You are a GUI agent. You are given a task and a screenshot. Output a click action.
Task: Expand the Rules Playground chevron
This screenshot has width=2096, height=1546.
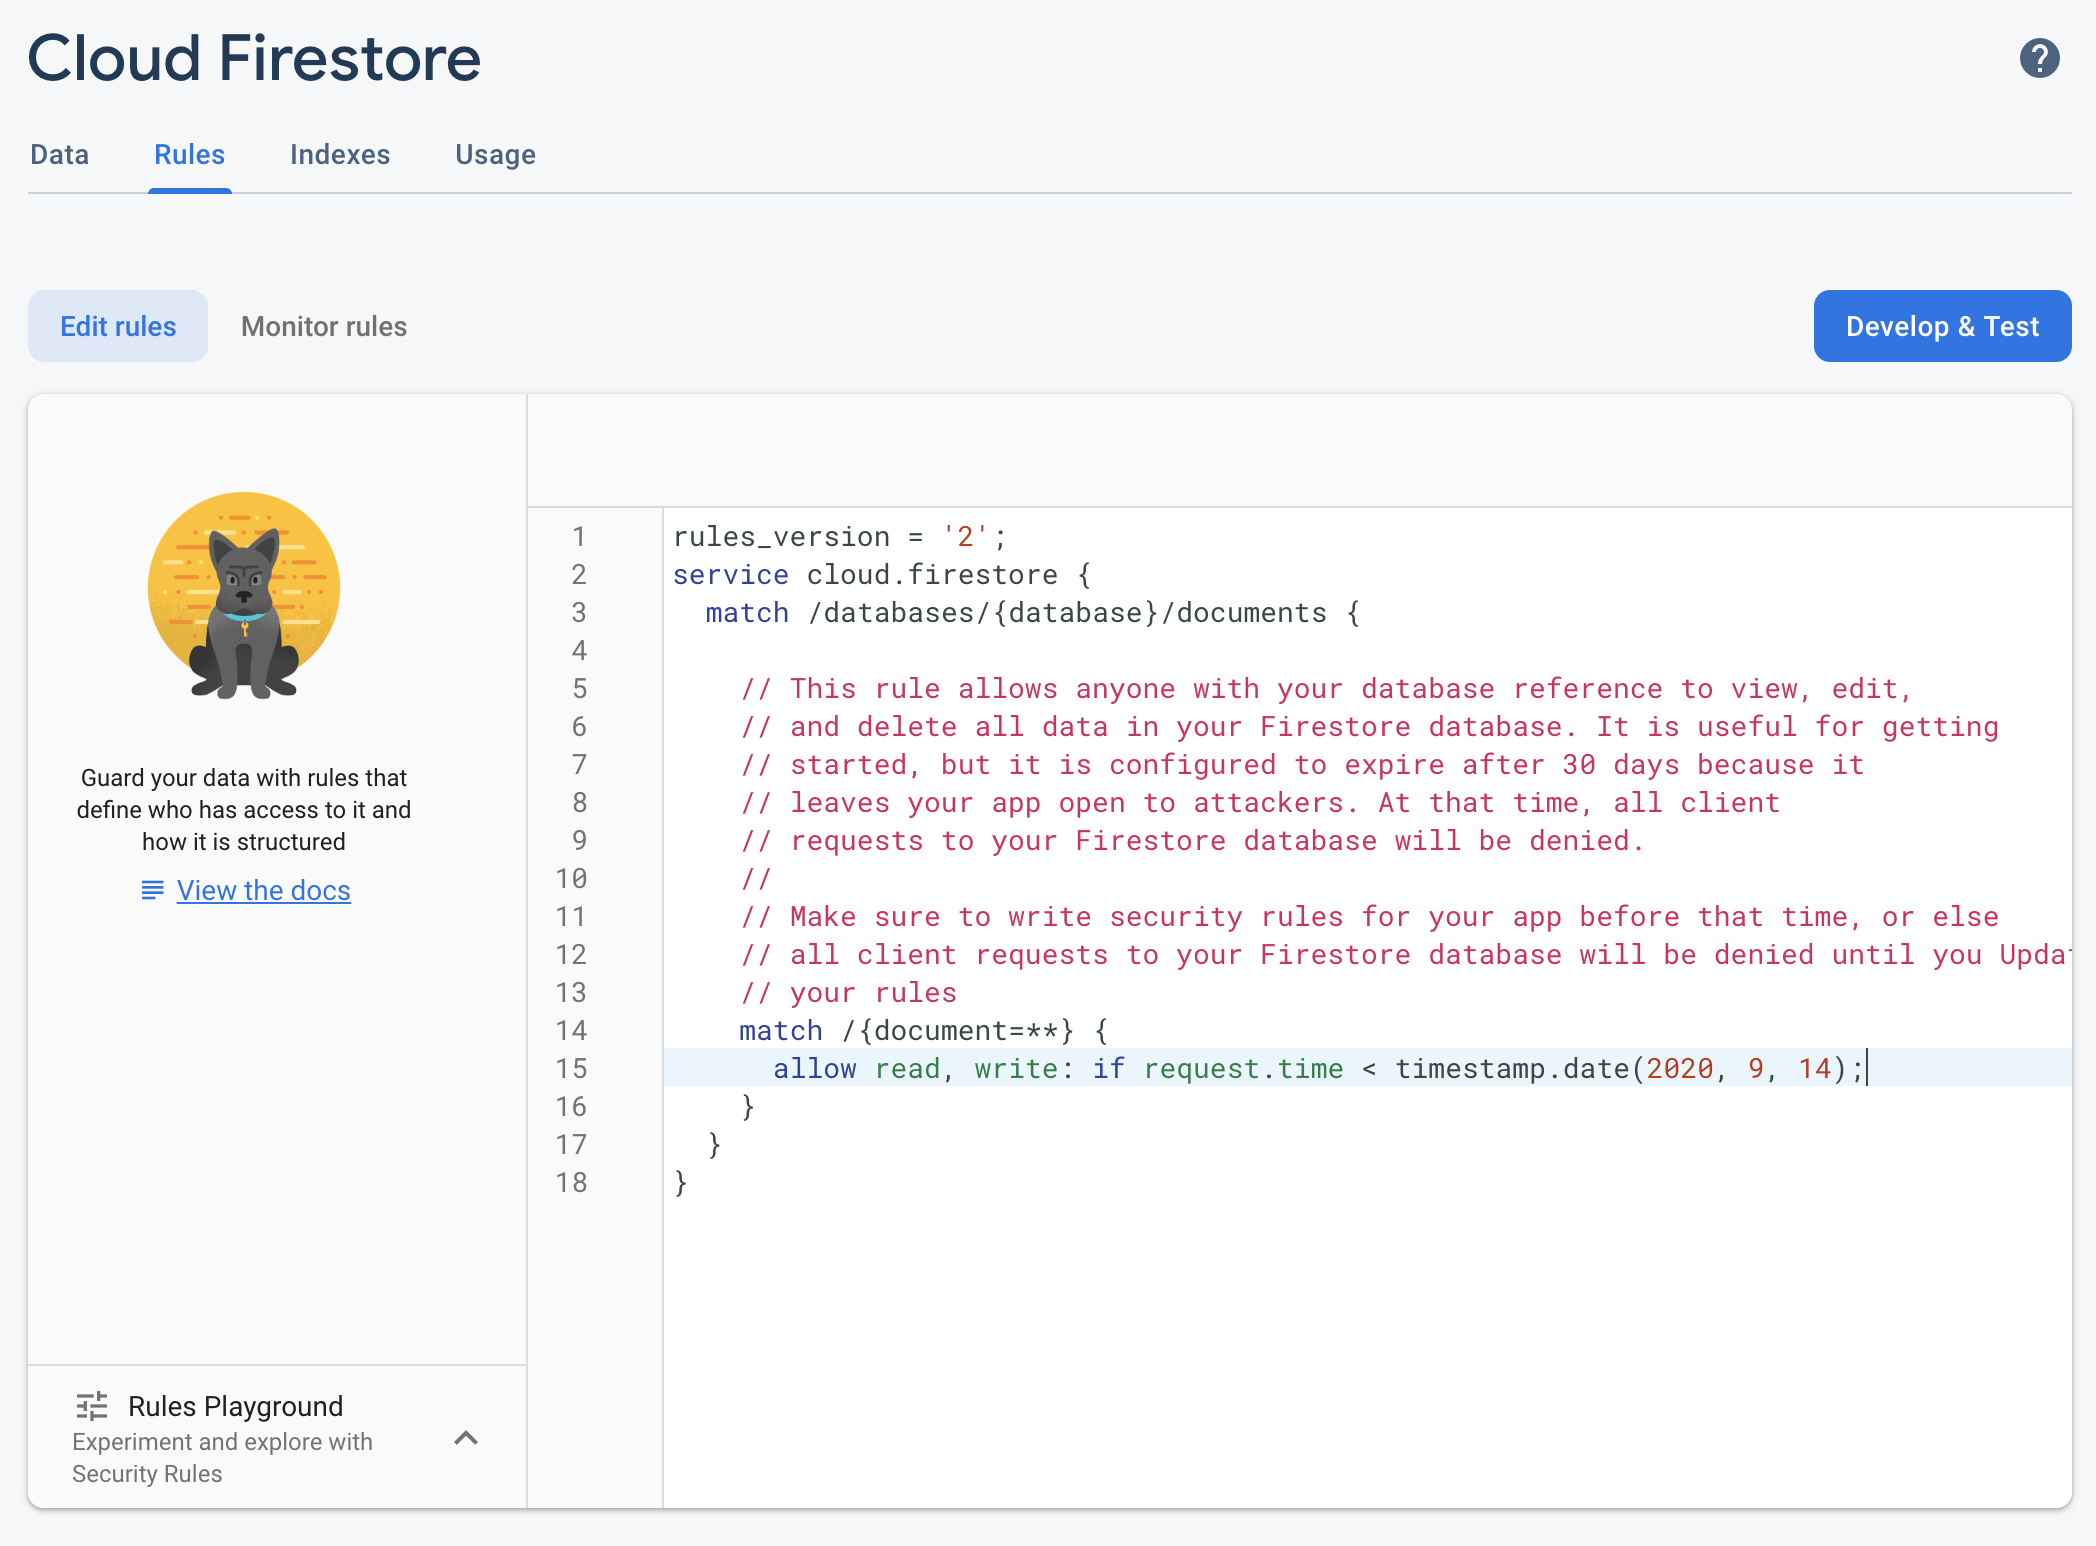466,1438
